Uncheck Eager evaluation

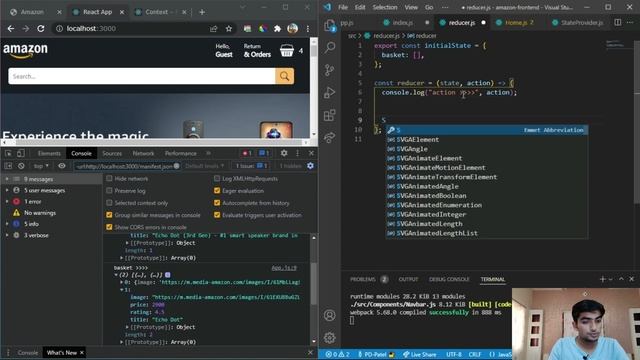coord(217,191)
